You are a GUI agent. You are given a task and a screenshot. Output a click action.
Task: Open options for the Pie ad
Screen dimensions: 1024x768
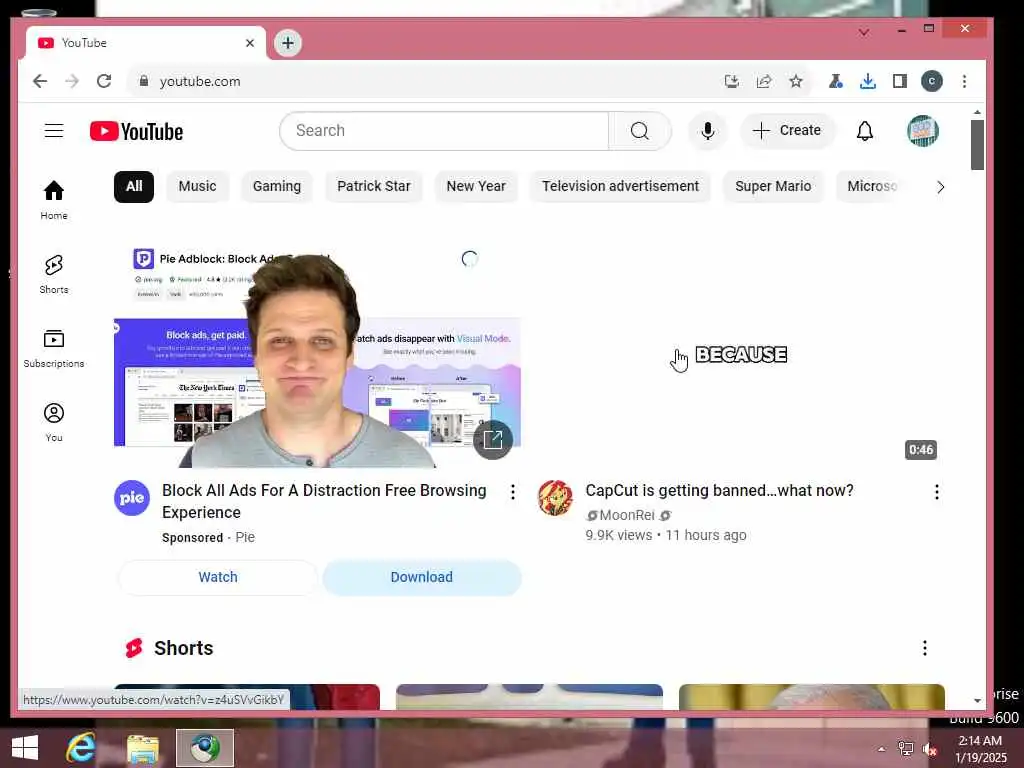coord(513,492)
